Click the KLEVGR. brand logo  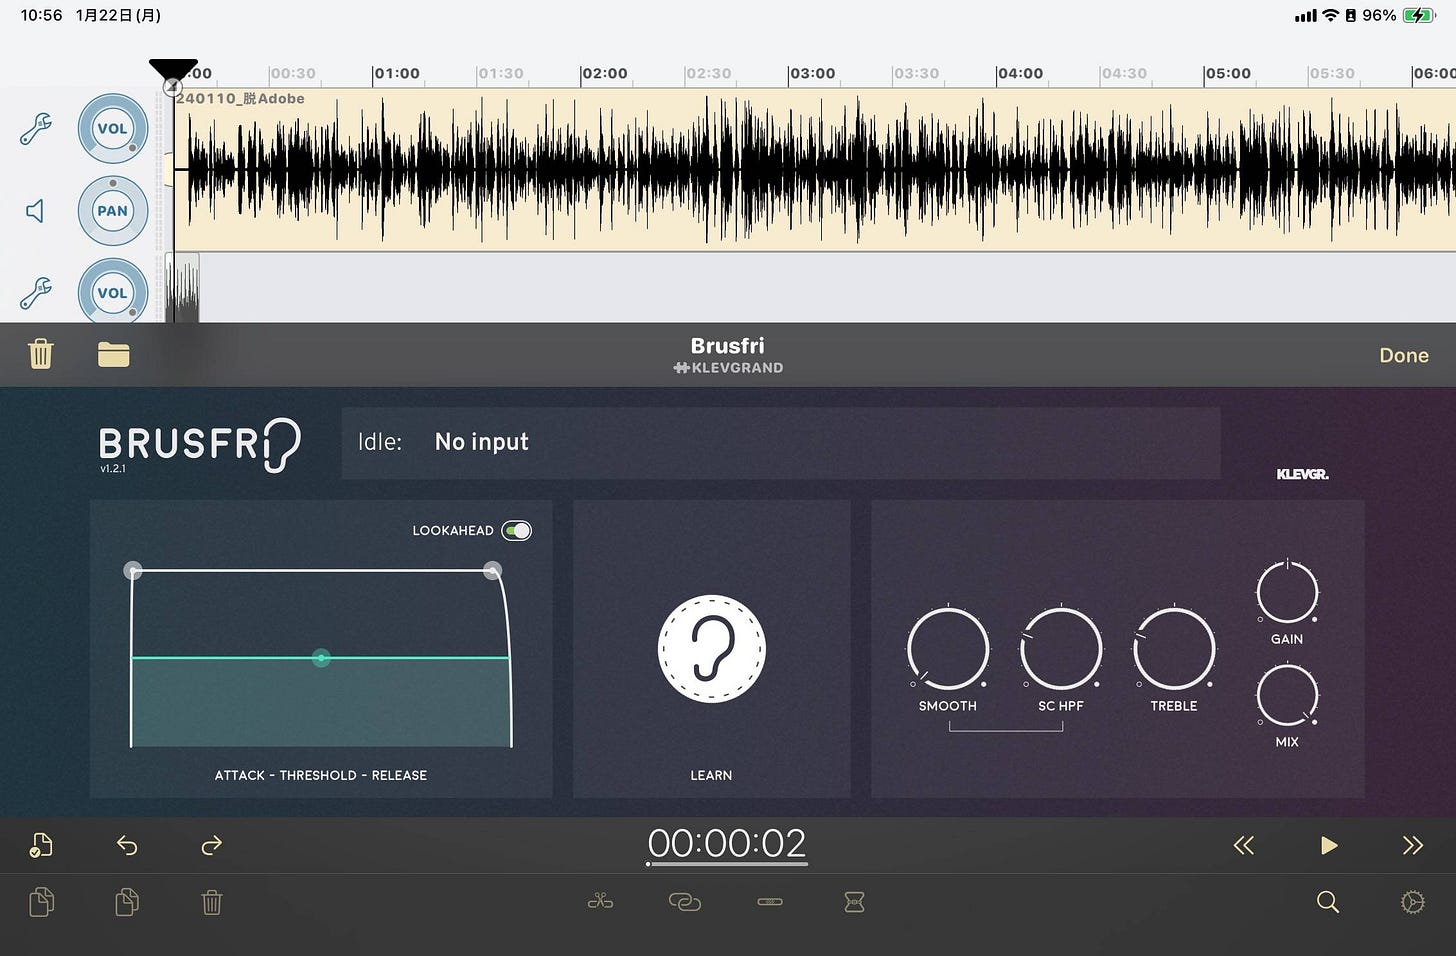(1302, 474)
